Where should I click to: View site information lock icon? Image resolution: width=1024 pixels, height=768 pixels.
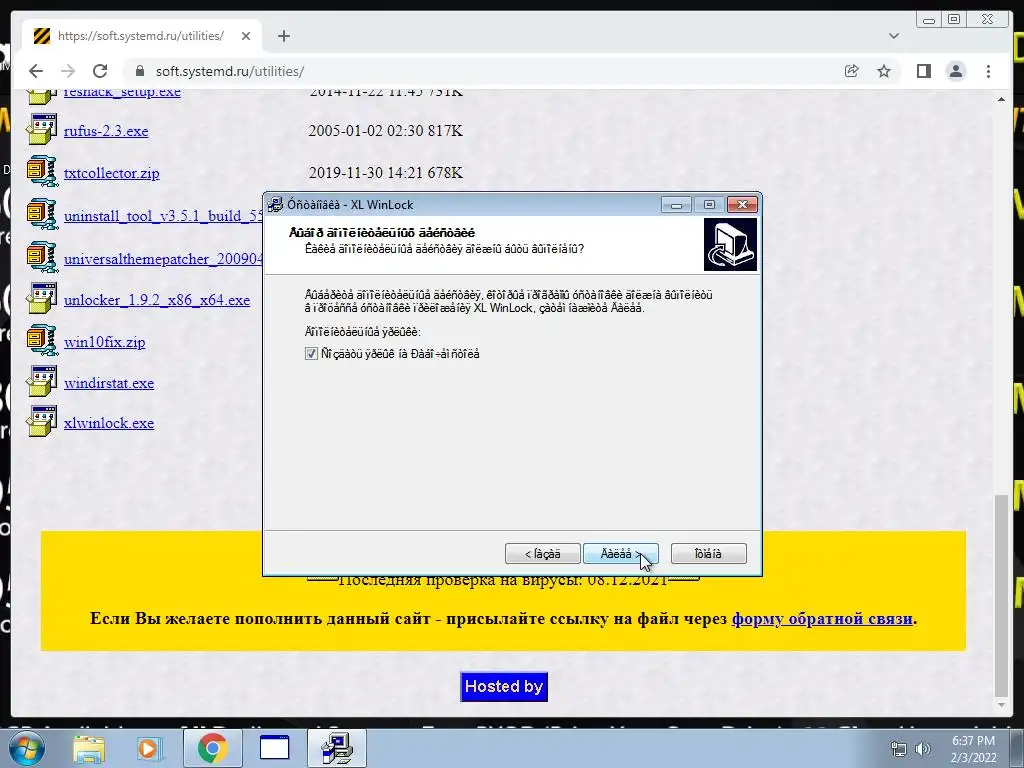139,71
